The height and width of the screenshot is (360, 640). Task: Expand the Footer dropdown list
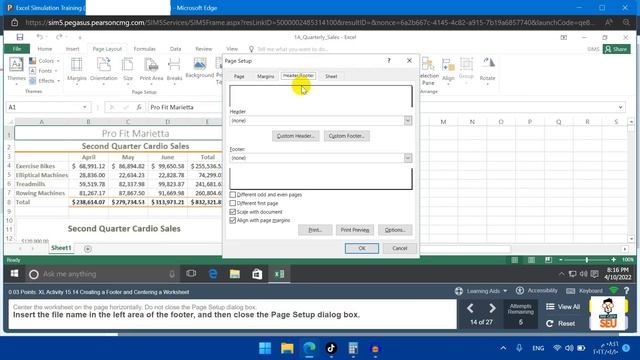(x=408, y=158)
